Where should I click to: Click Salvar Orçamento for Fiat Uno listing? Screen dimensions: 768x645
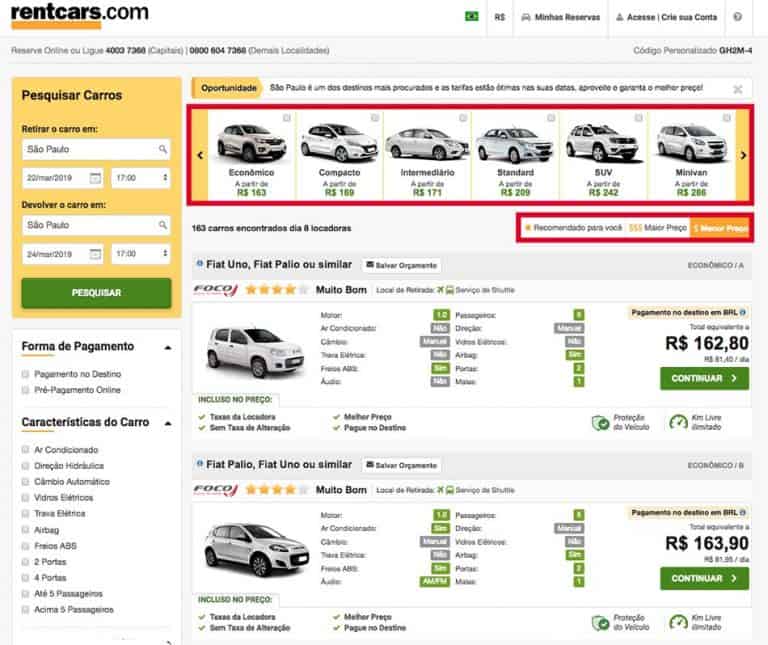coord(401,265)
